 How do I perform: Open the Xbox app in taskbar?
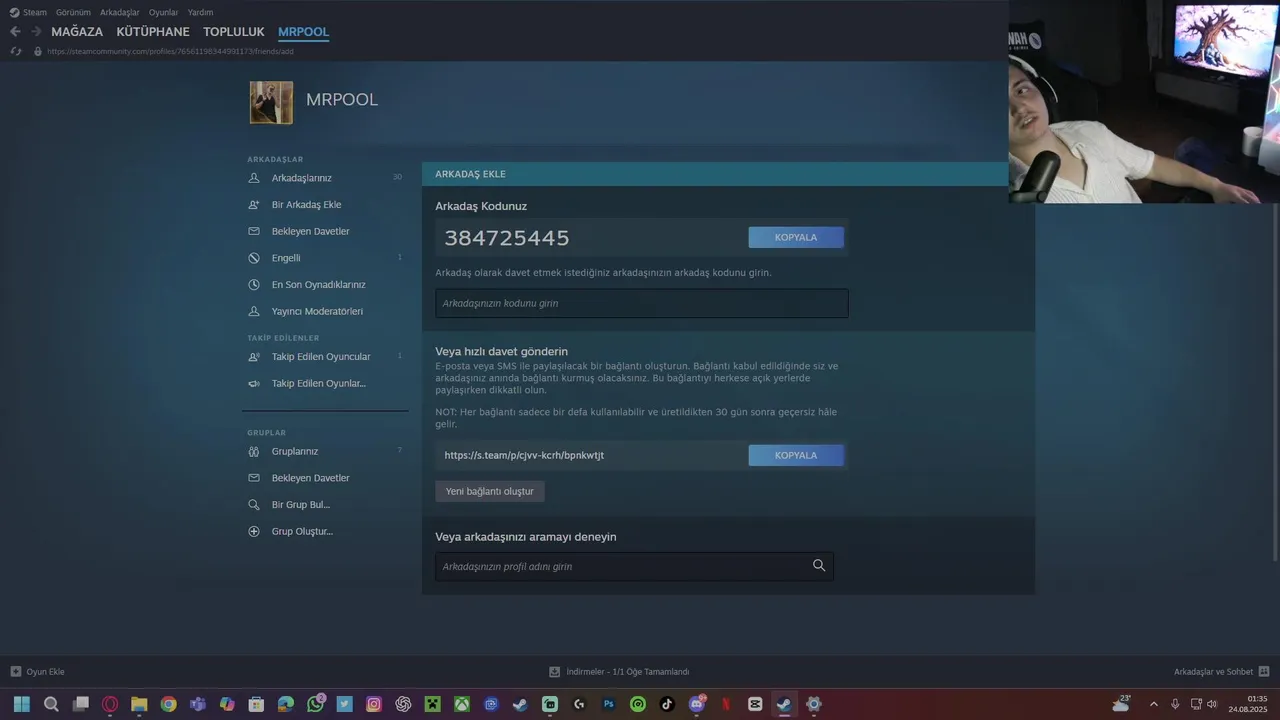tap(461, 704)
